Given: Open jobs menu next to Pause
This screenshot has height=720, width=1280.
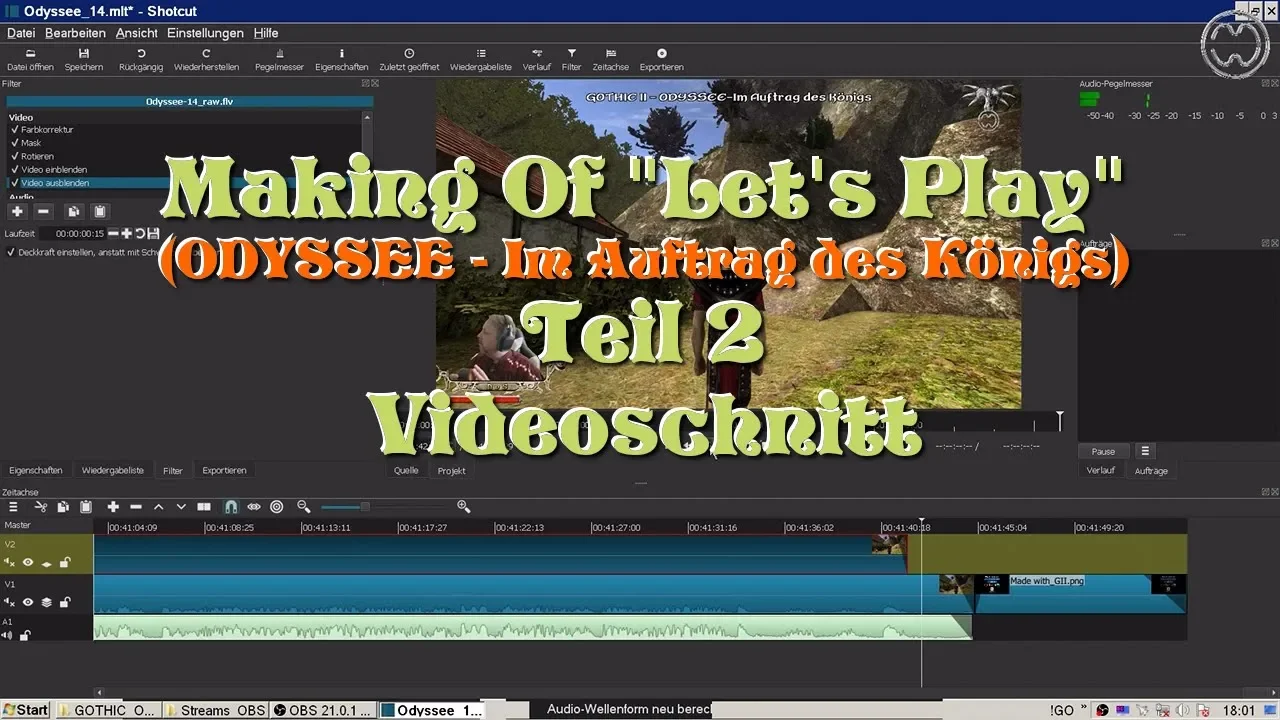Looking at the screenshot, I should click(x=1145, y=451).
